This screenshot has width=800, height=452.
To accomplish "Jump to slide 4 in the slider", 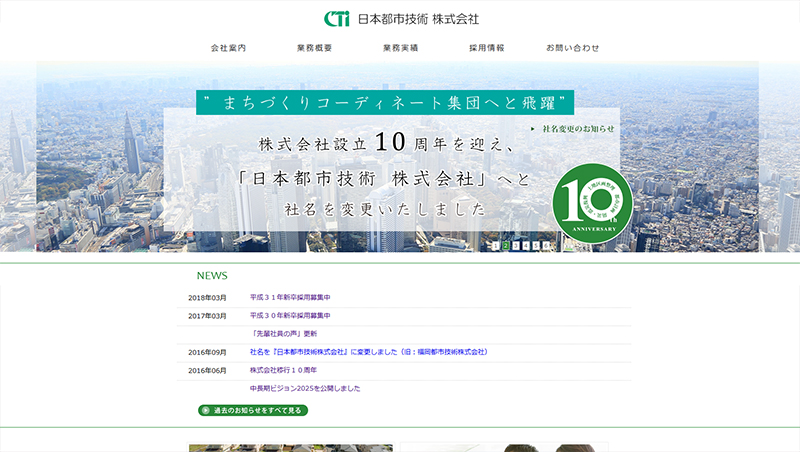I will click(x=526, y=245).
